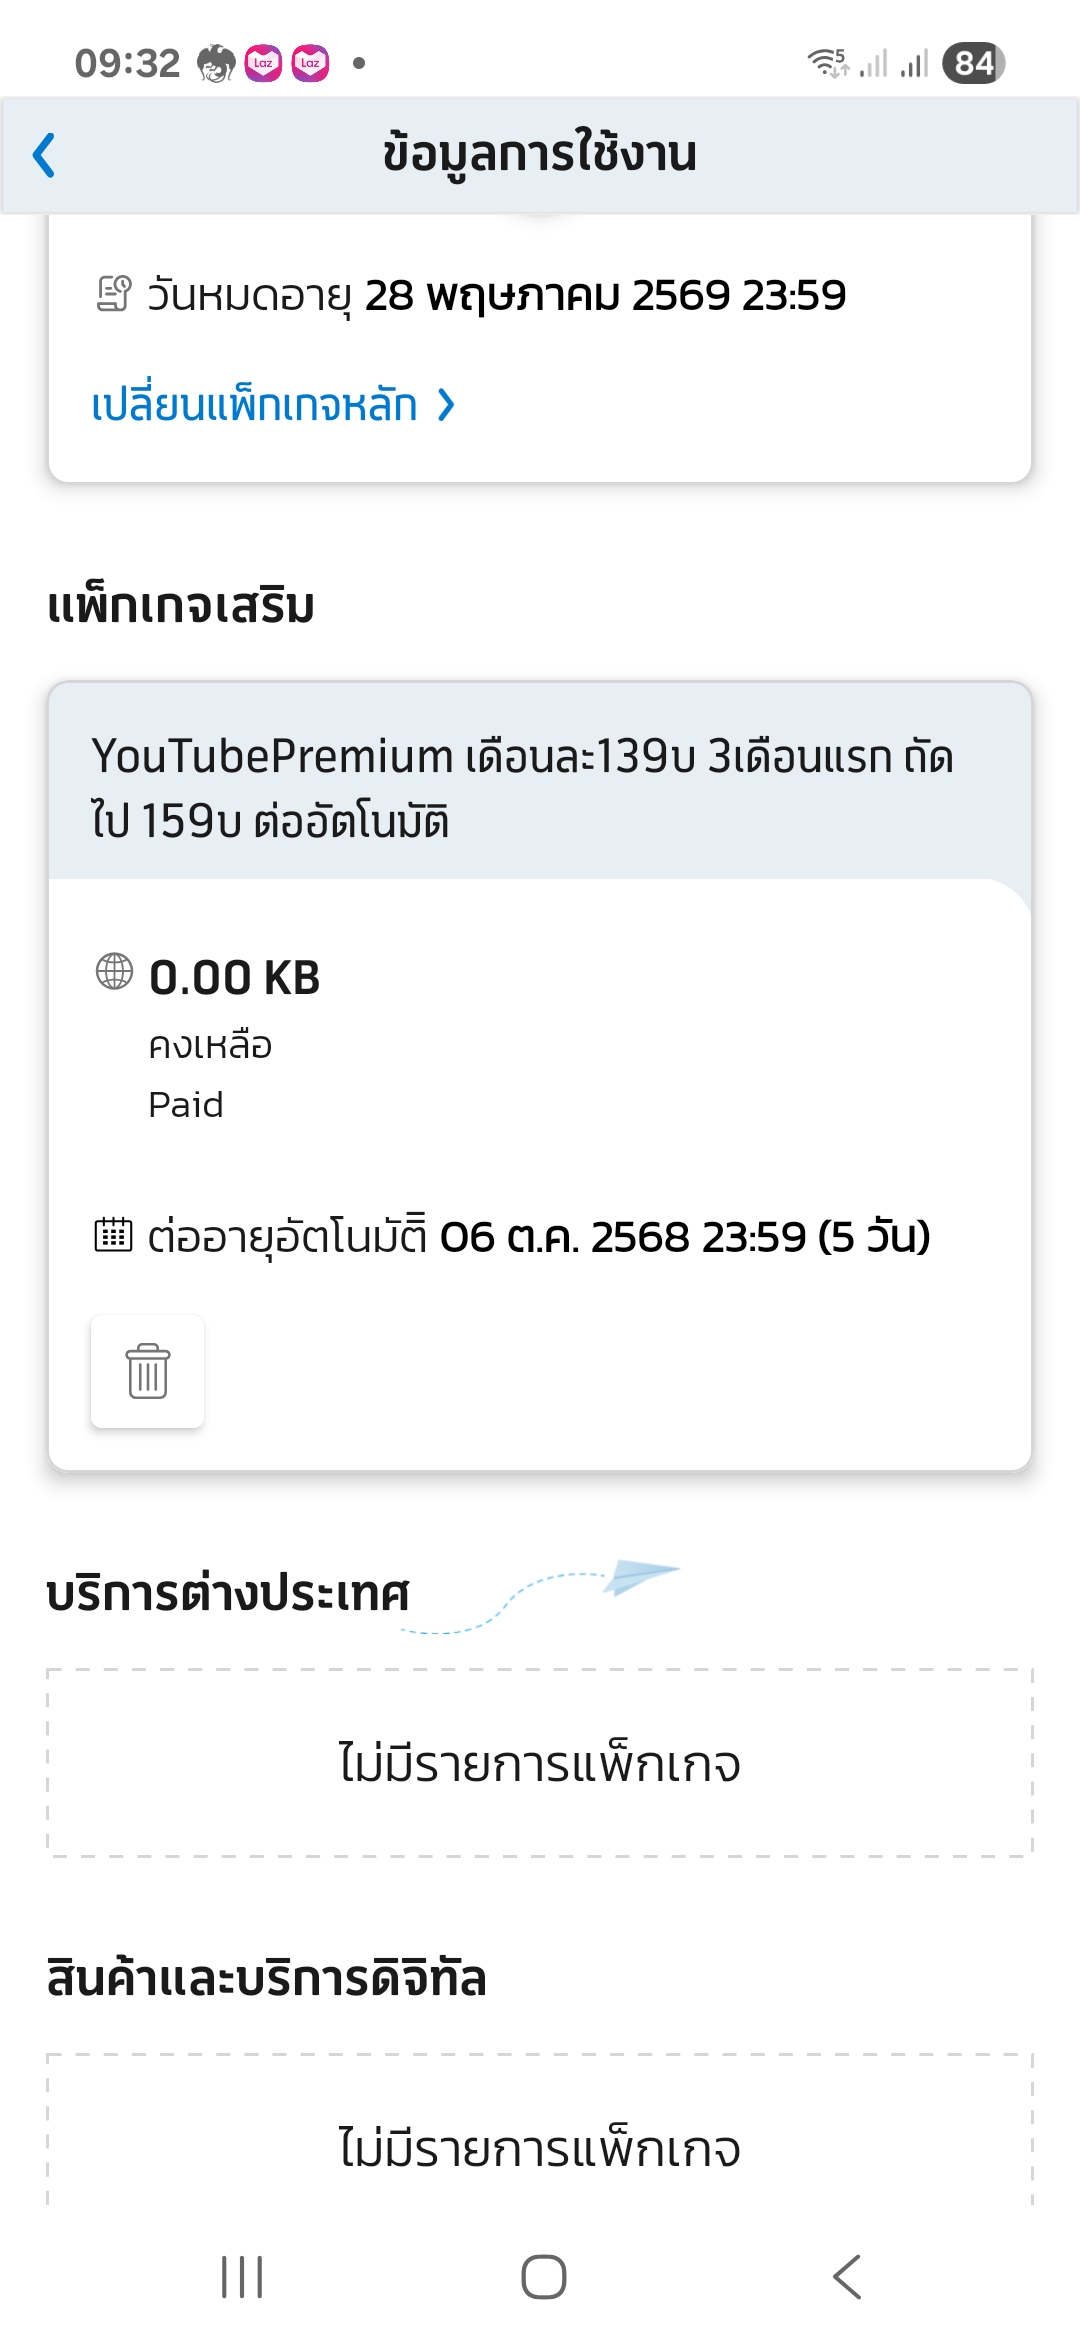Tap the 0.00 KB remaining data
Viewport: 1080px width, 2340px height.
coord(234,977)
